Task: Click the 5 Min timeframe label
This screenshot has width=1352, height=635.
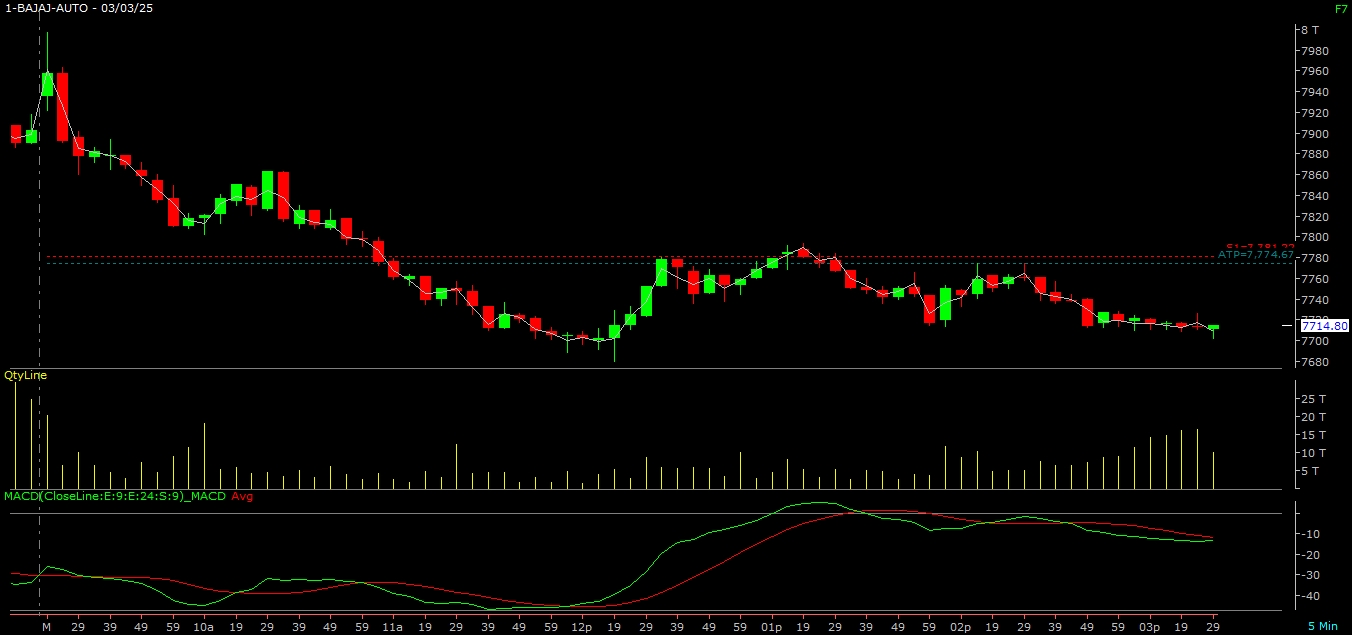Action: [x=1321, y=626]
